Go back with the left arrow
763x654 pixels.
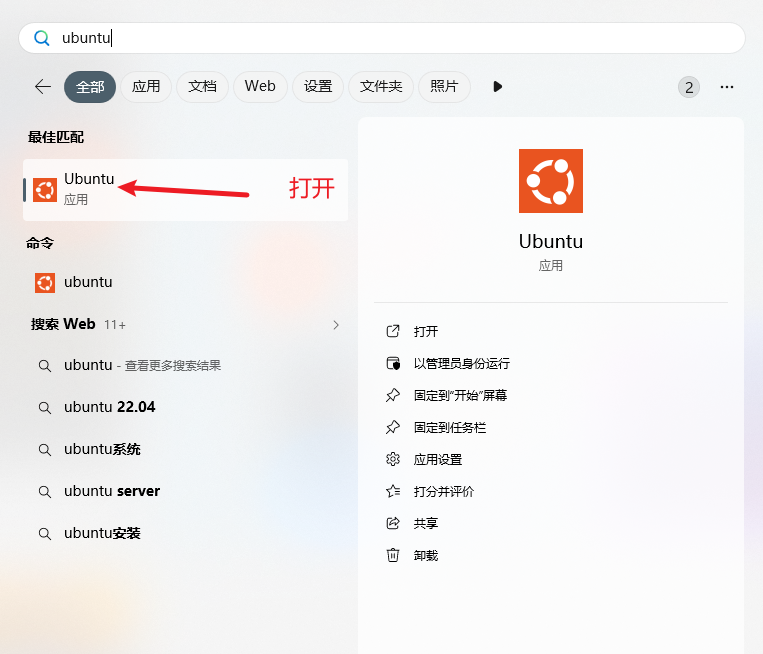[43, 87]
